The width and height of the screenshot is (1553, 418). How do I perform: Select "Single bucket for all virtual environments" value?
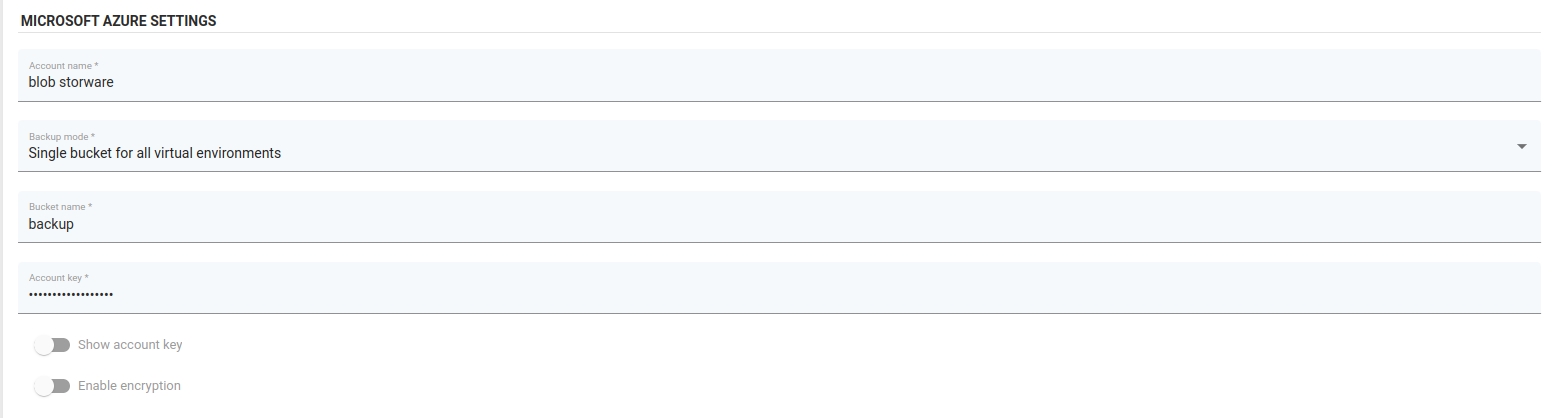(x=154, y=153)
